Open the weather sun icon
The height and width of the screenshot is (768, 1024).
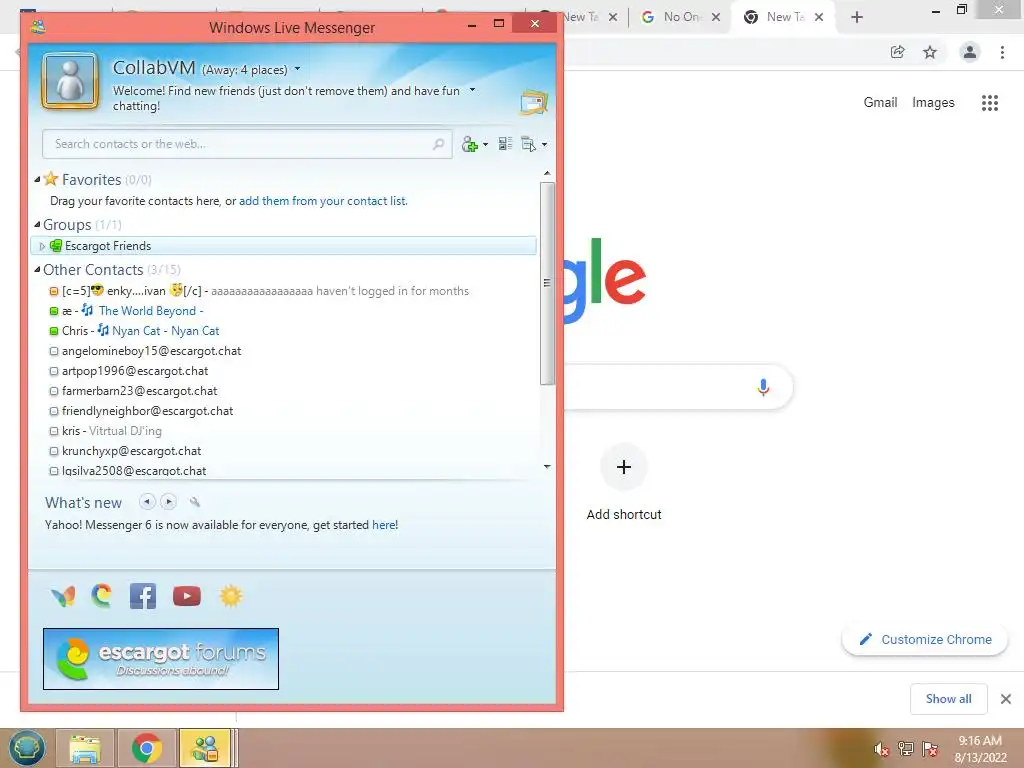[x=231, y=596]
